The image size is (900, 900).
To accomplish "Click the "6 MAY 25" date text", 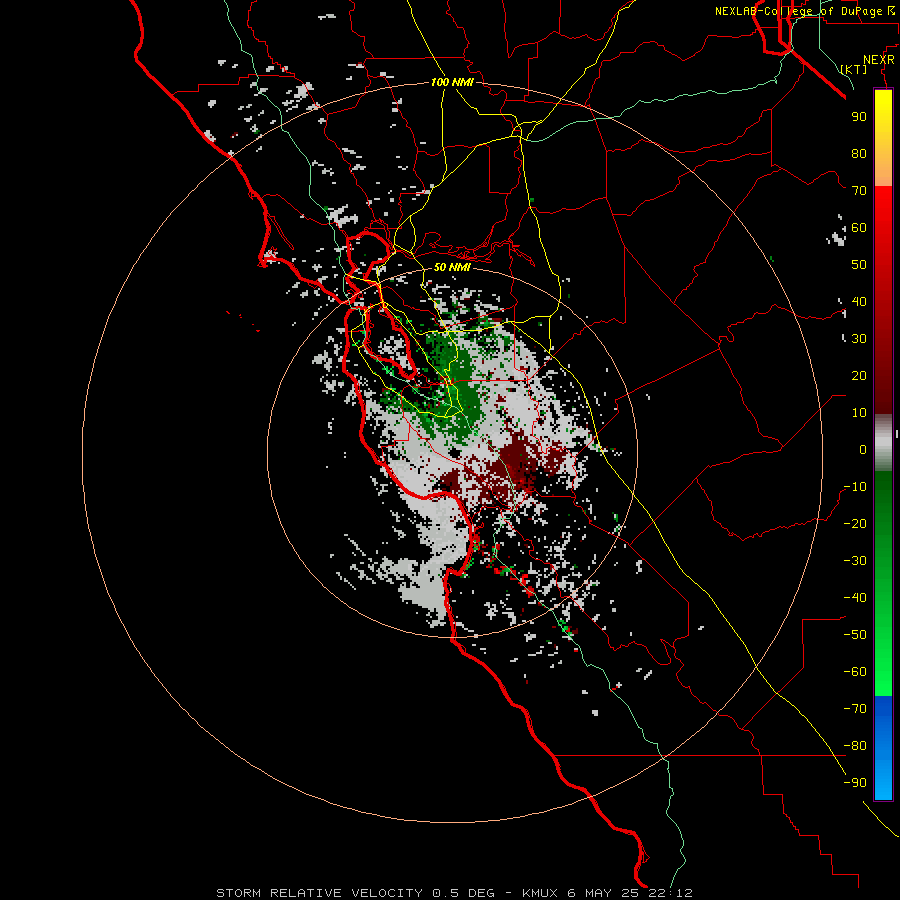I will pyautogui.click(x=603, y=893).
